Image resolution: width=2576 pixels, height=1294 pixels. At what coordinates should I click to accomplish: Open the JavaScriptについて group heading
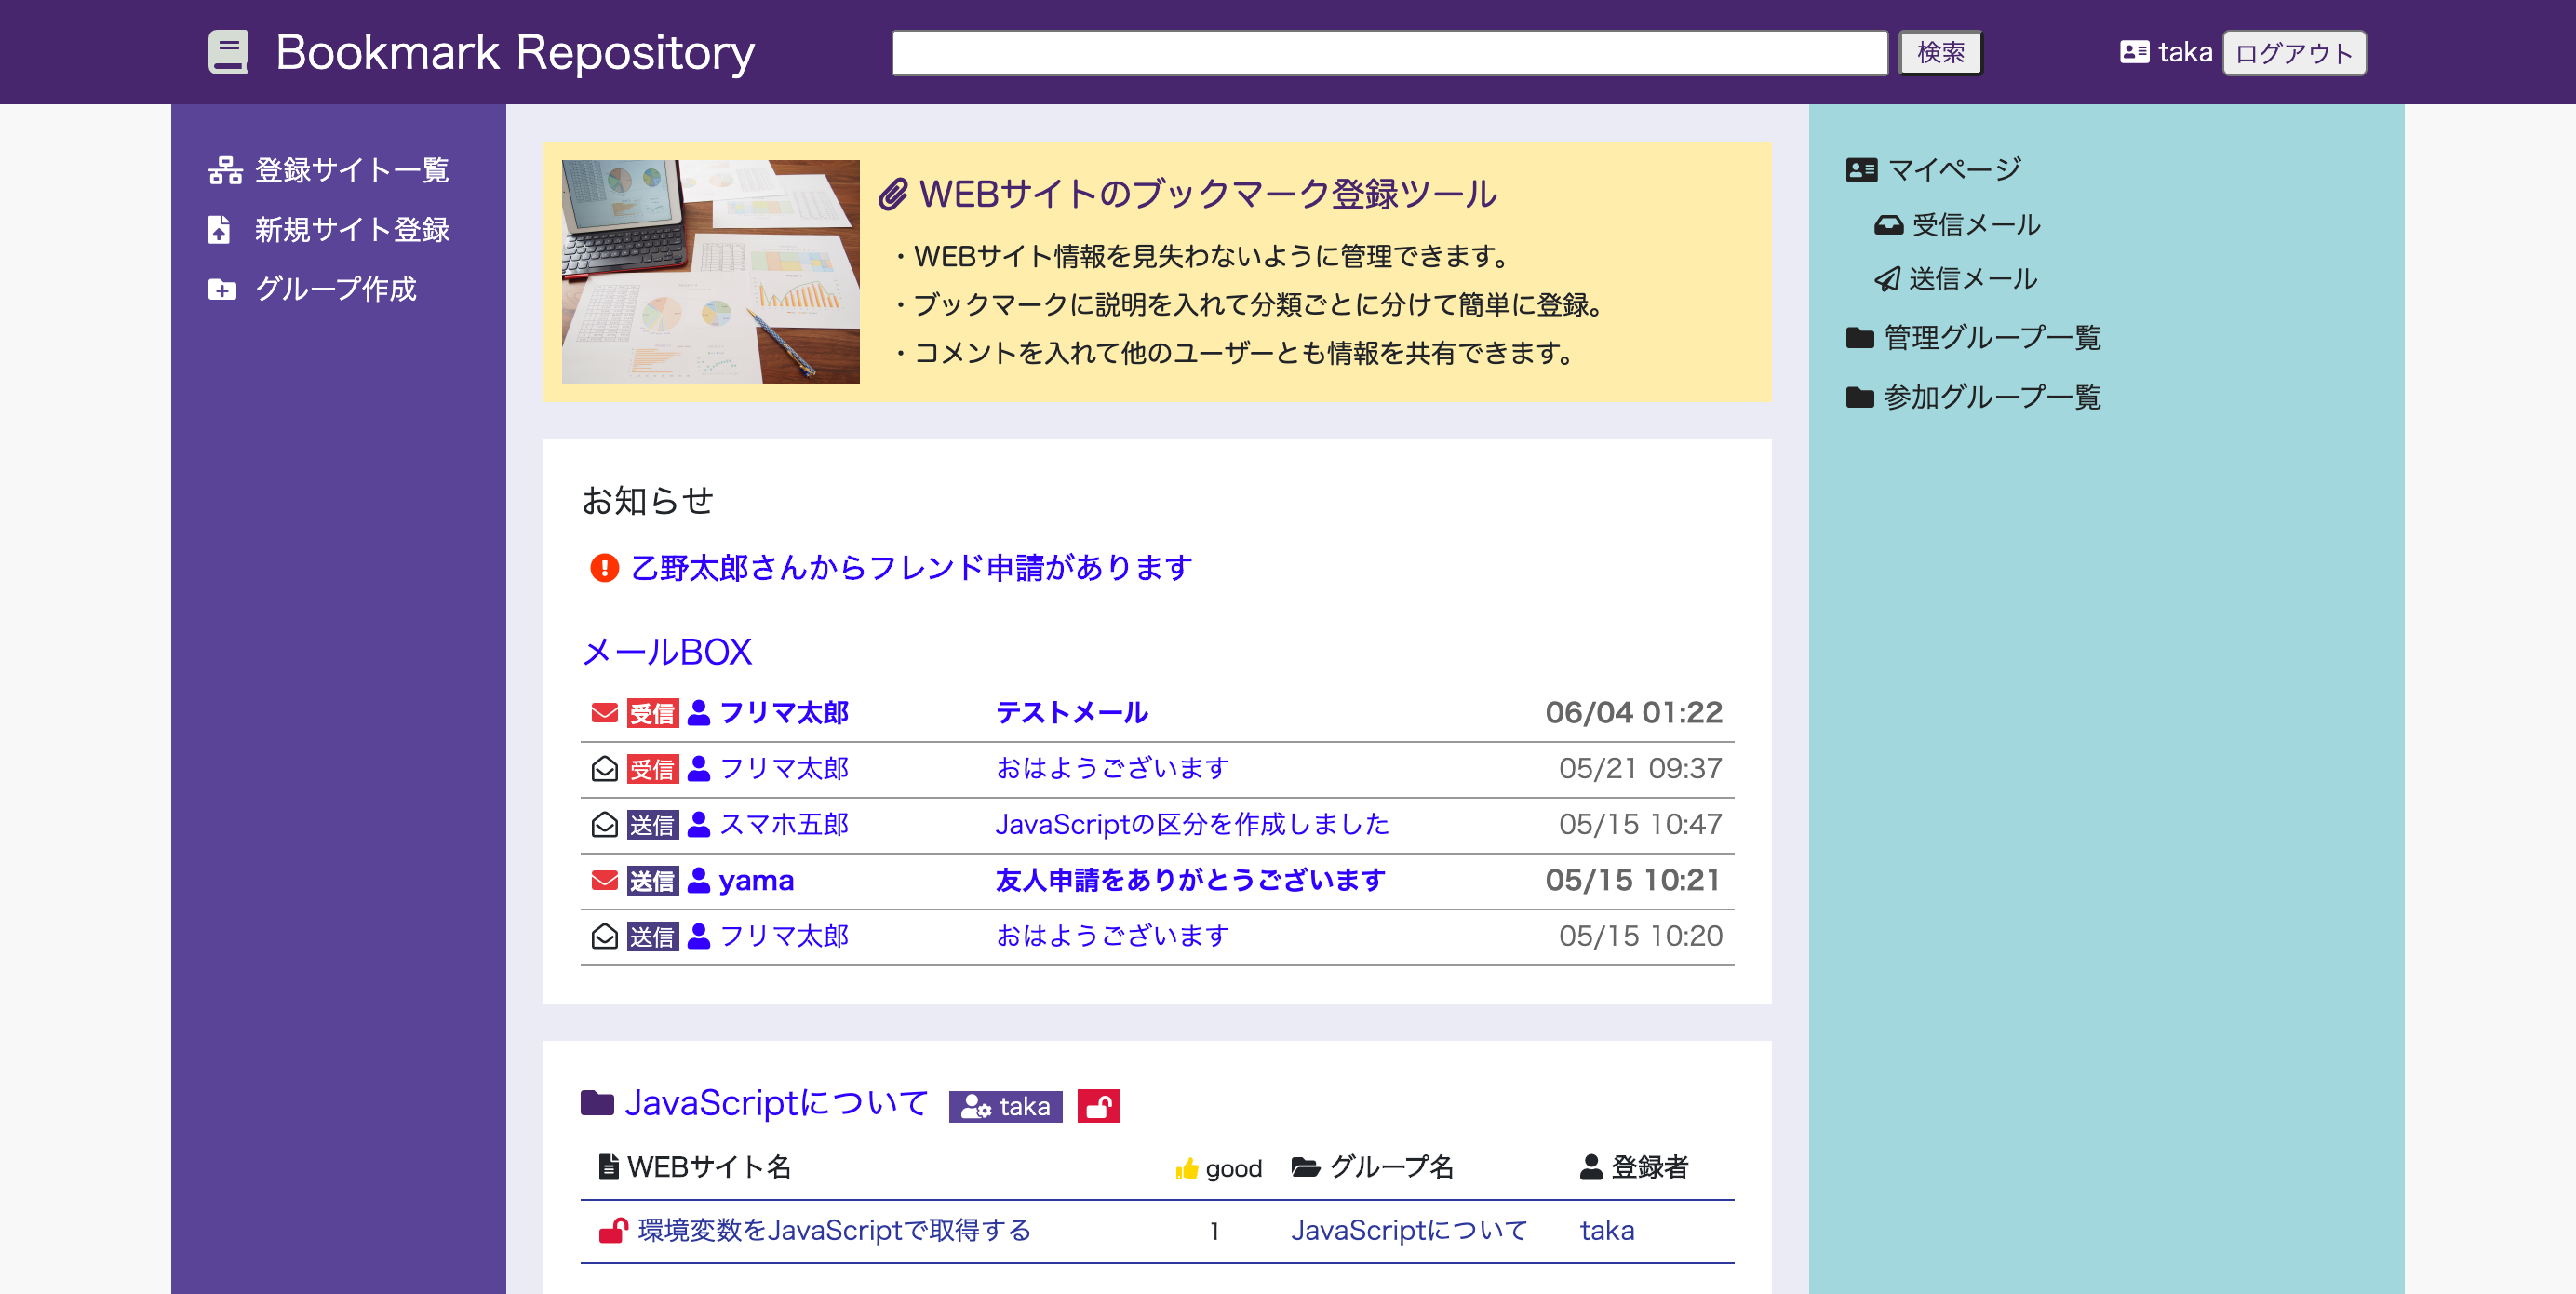776,1103
